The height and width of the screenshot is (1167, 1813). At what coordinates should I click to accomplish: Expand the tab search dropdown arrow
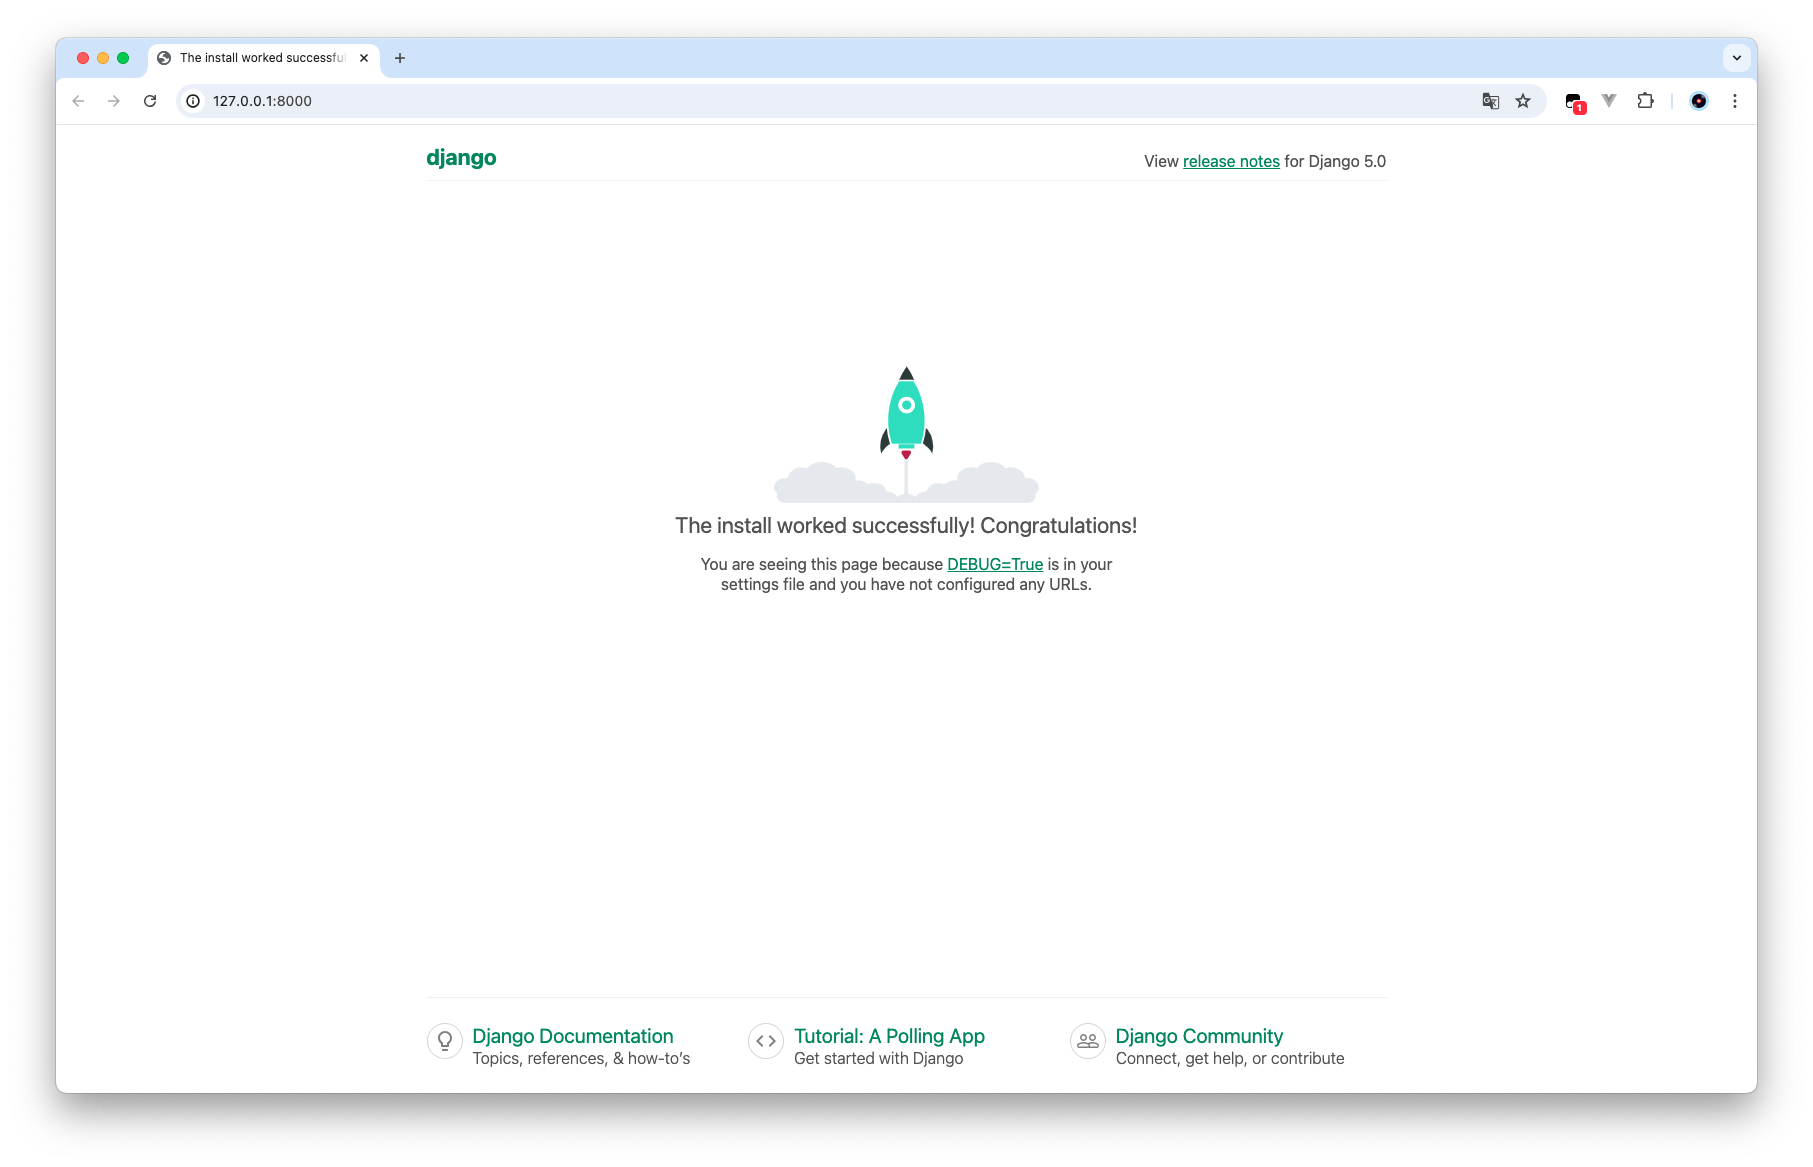[1737, 58]
